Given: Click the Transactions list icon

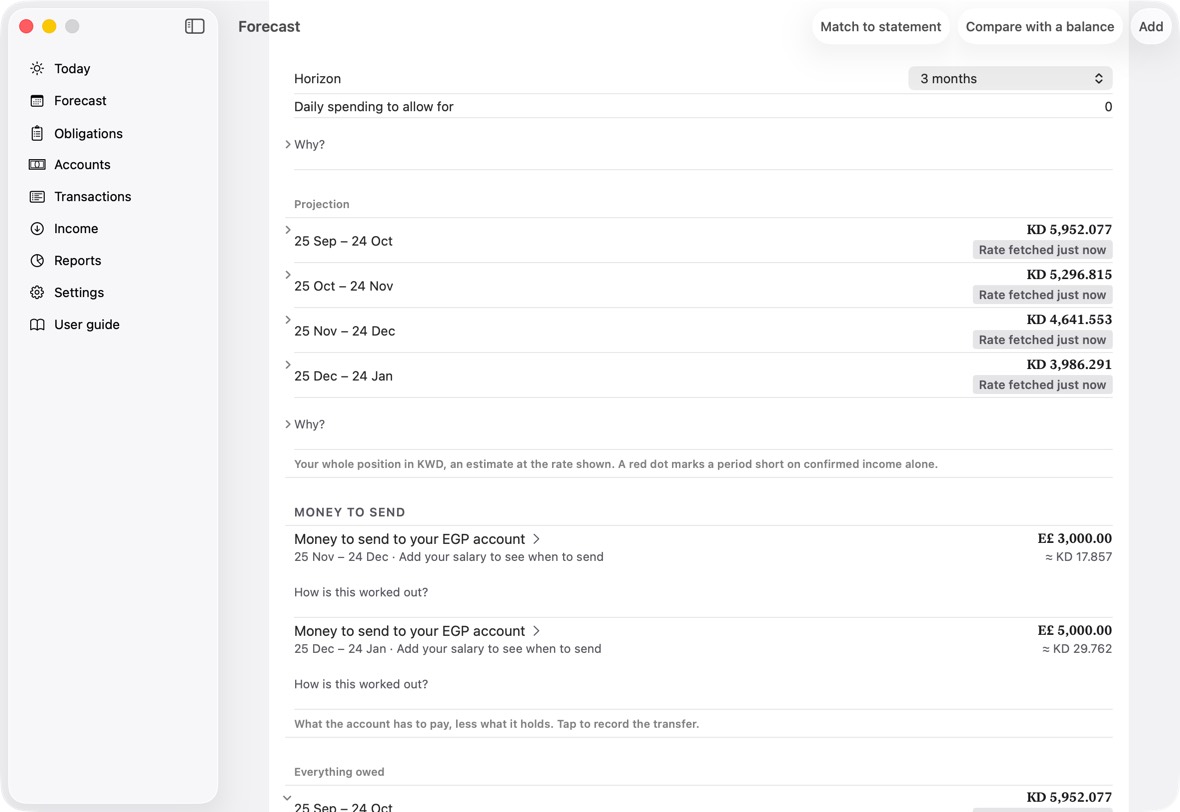Looking at the screenshot, I should pos(37,196).
